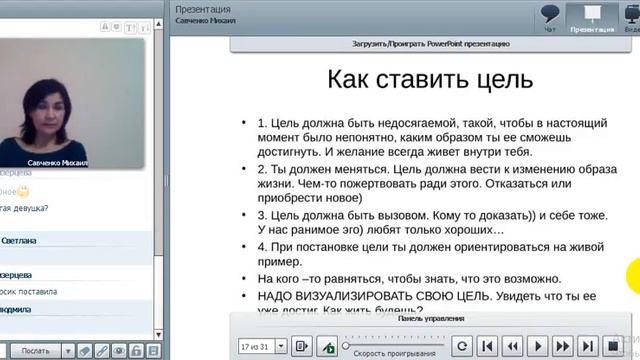640x360 pixels.
Task: Jump to the last slide button
Action: (588, 346)
